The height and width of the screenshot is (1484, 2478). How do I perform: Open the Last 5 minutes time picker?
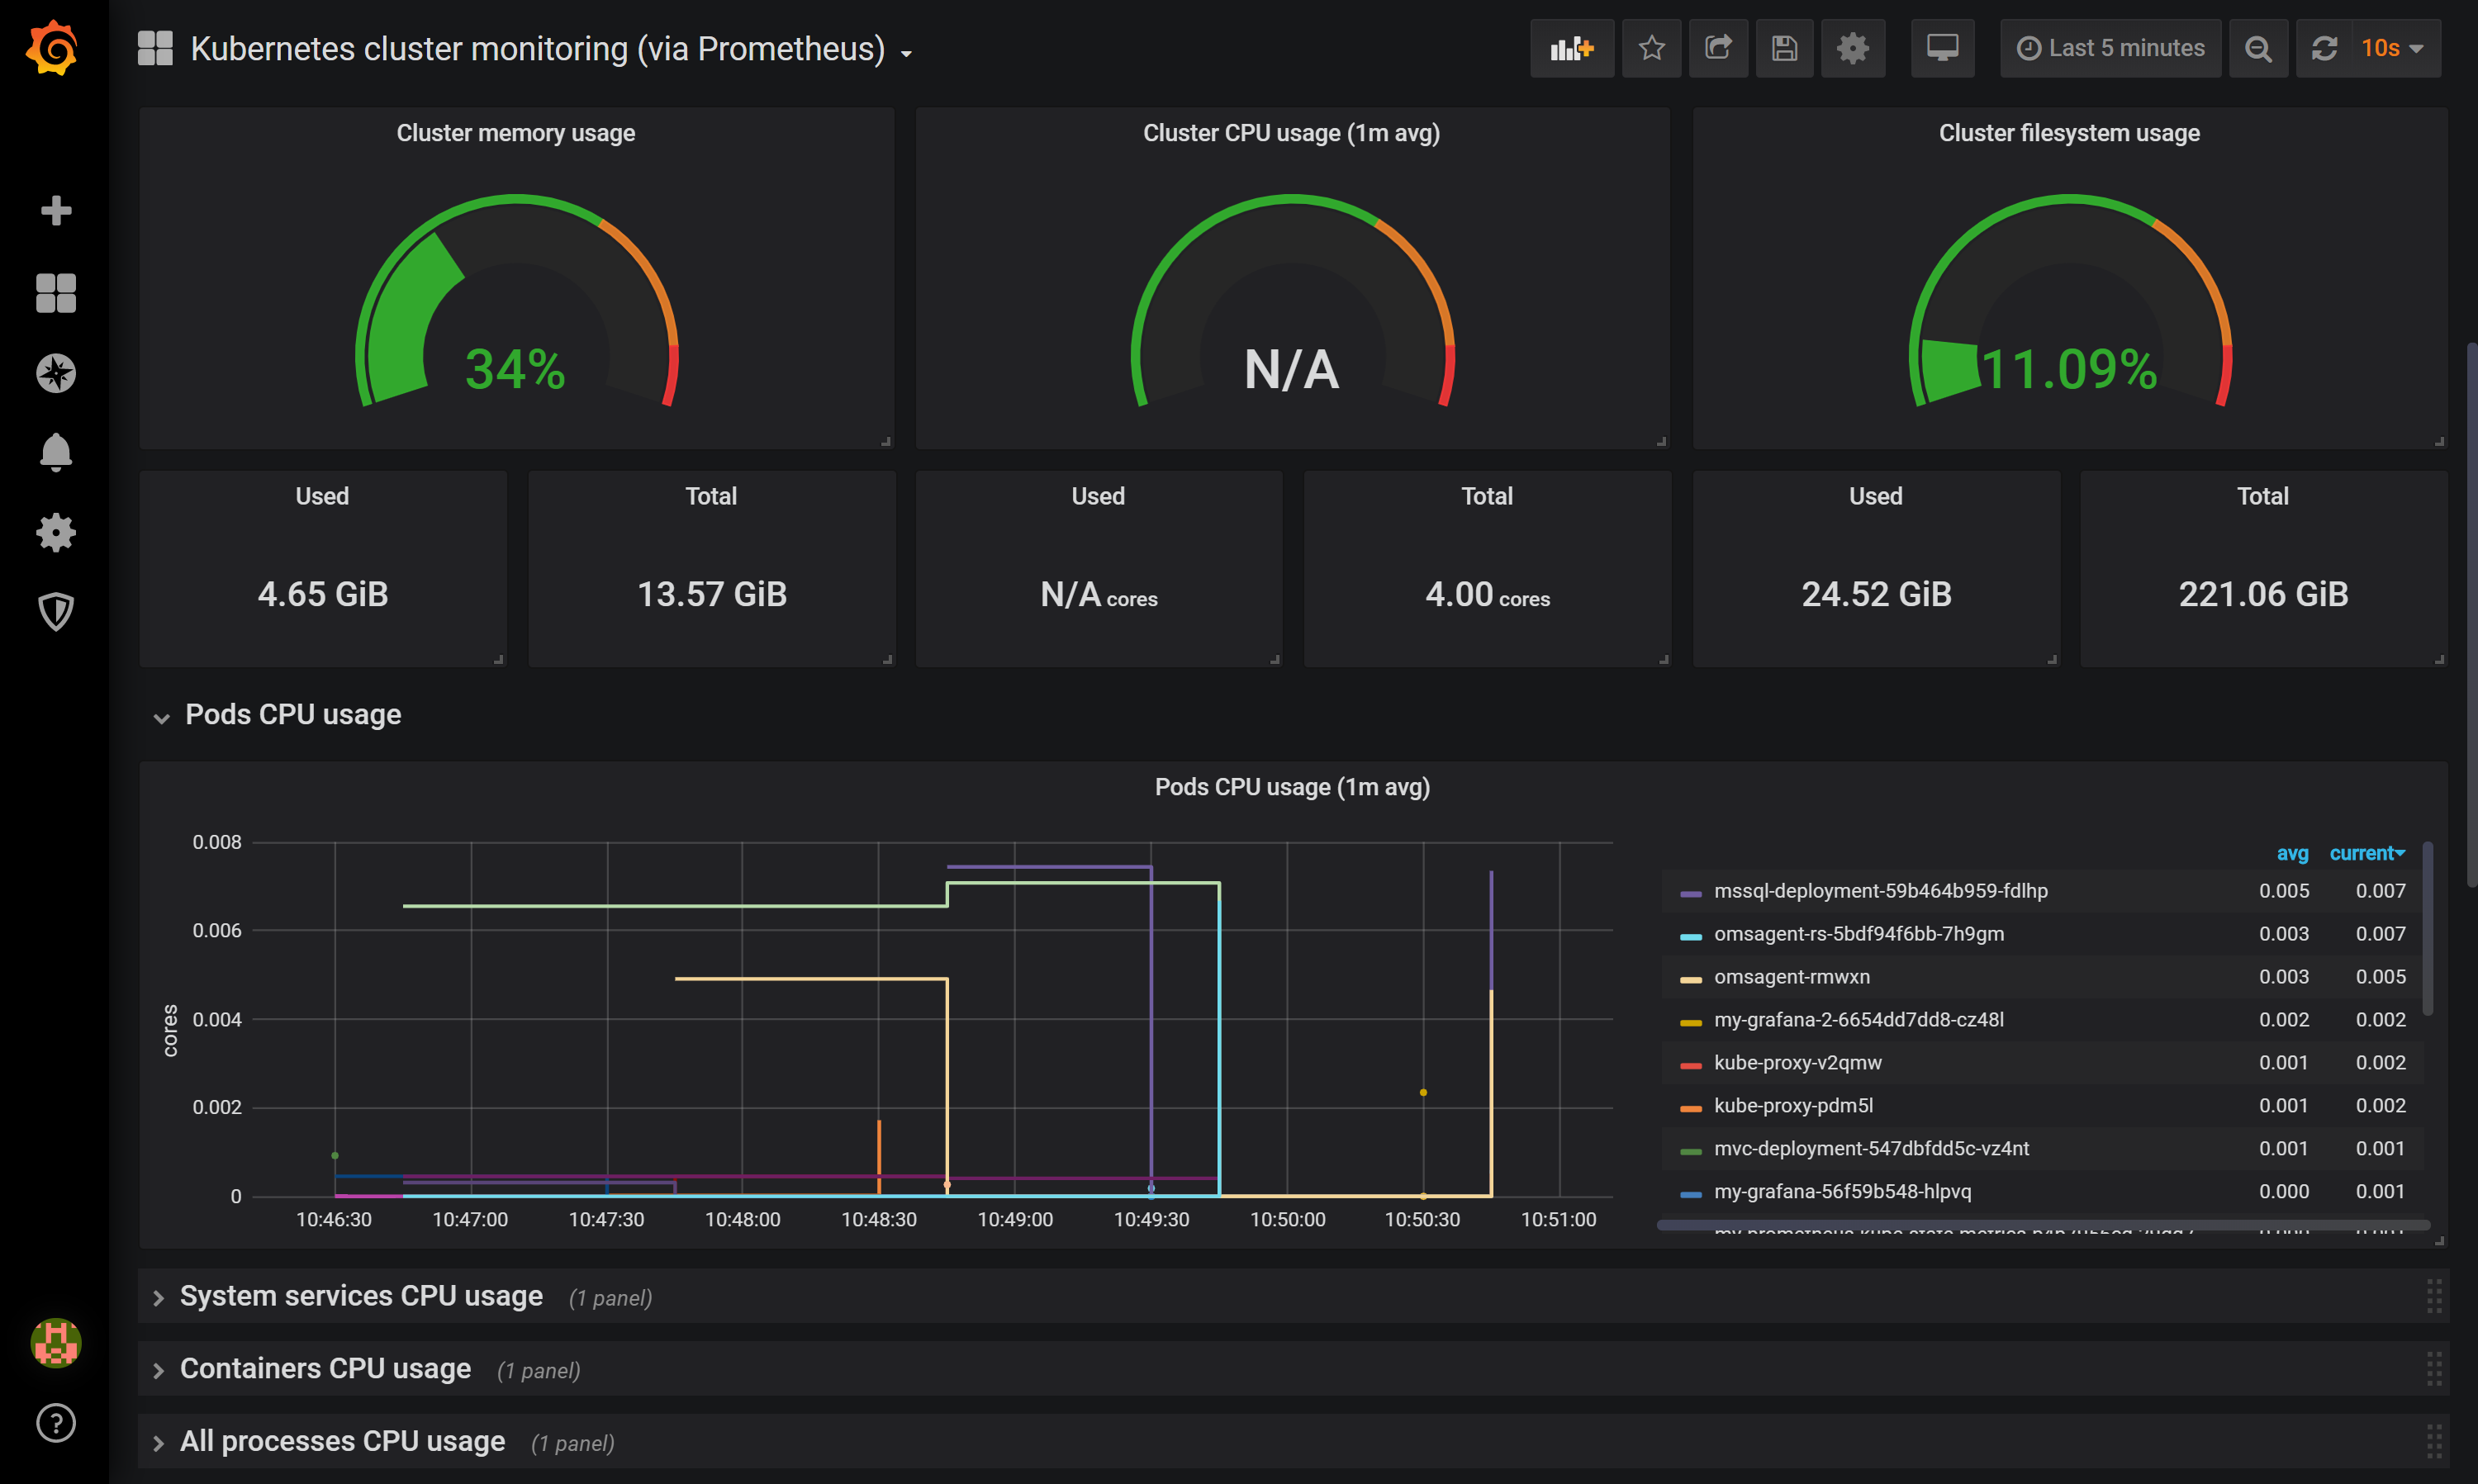[2110, 48]
